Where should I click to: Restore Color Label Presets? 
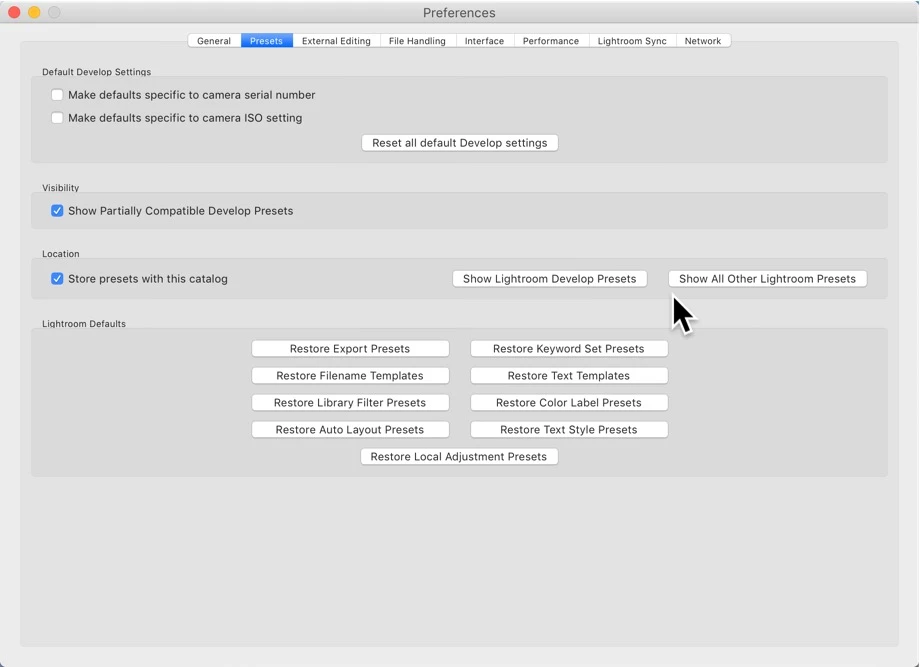tap(569, 402)
